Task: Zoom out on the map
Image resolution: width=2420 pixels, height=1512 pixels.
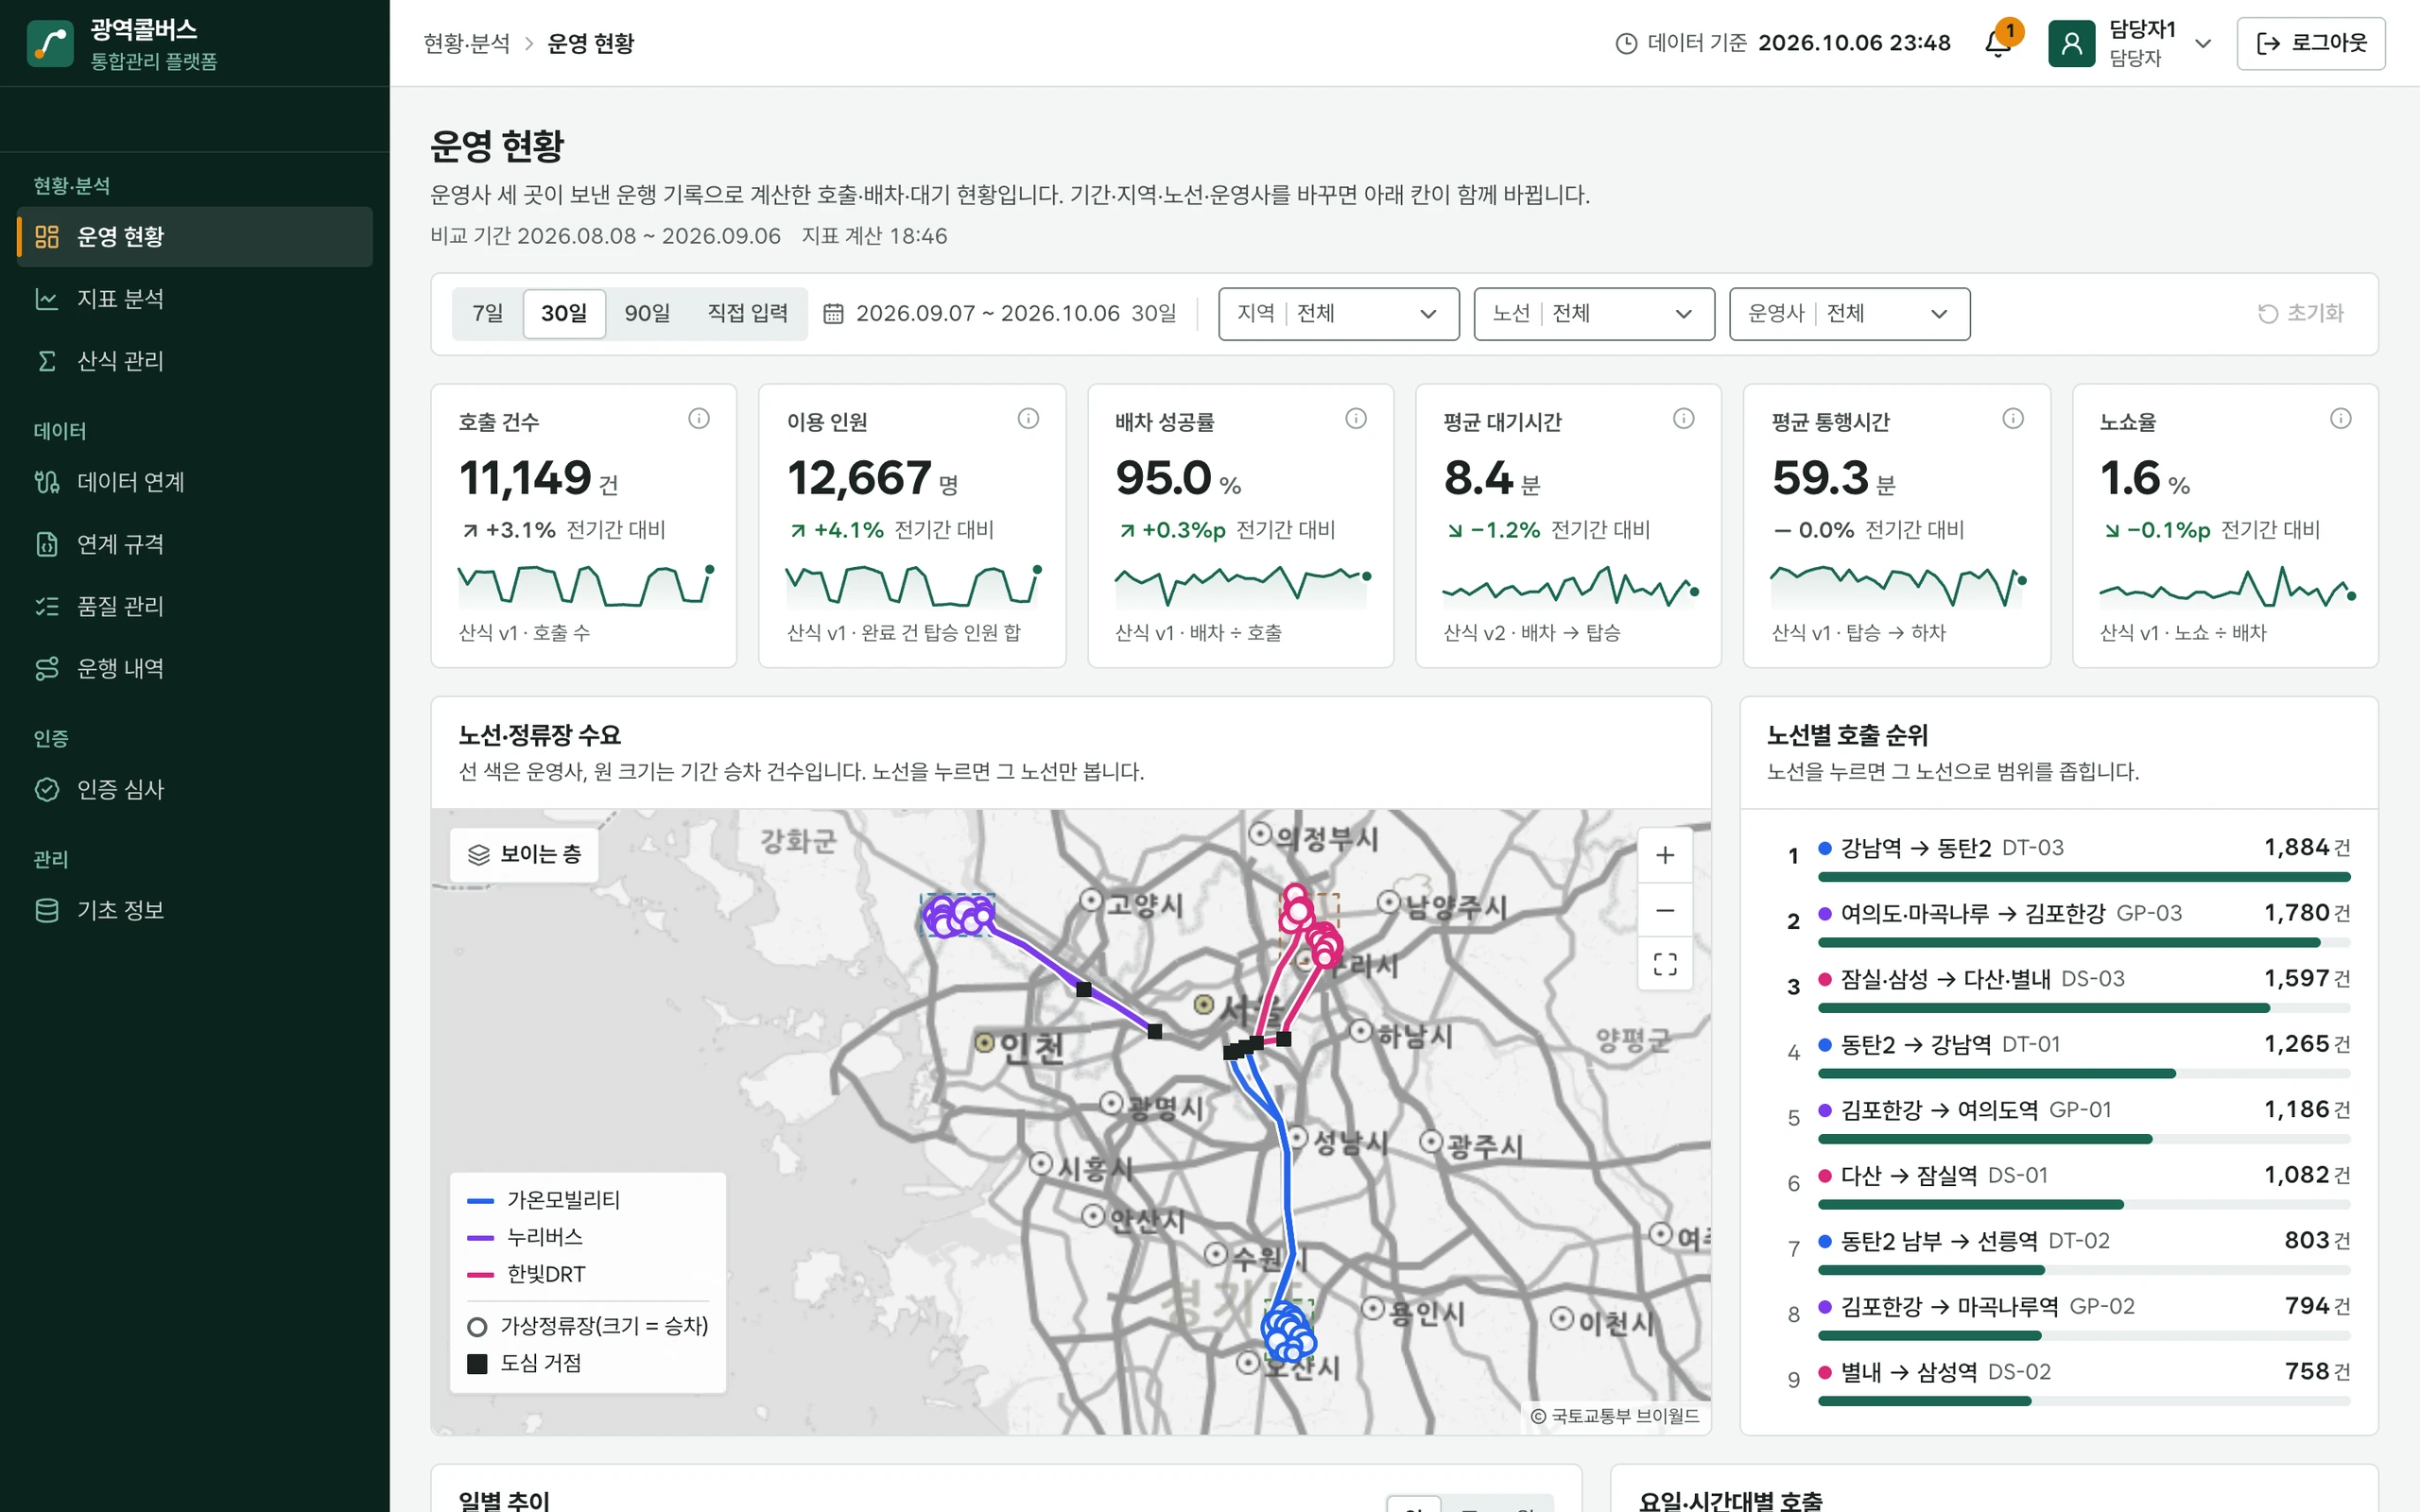Action: (1665, 910)
